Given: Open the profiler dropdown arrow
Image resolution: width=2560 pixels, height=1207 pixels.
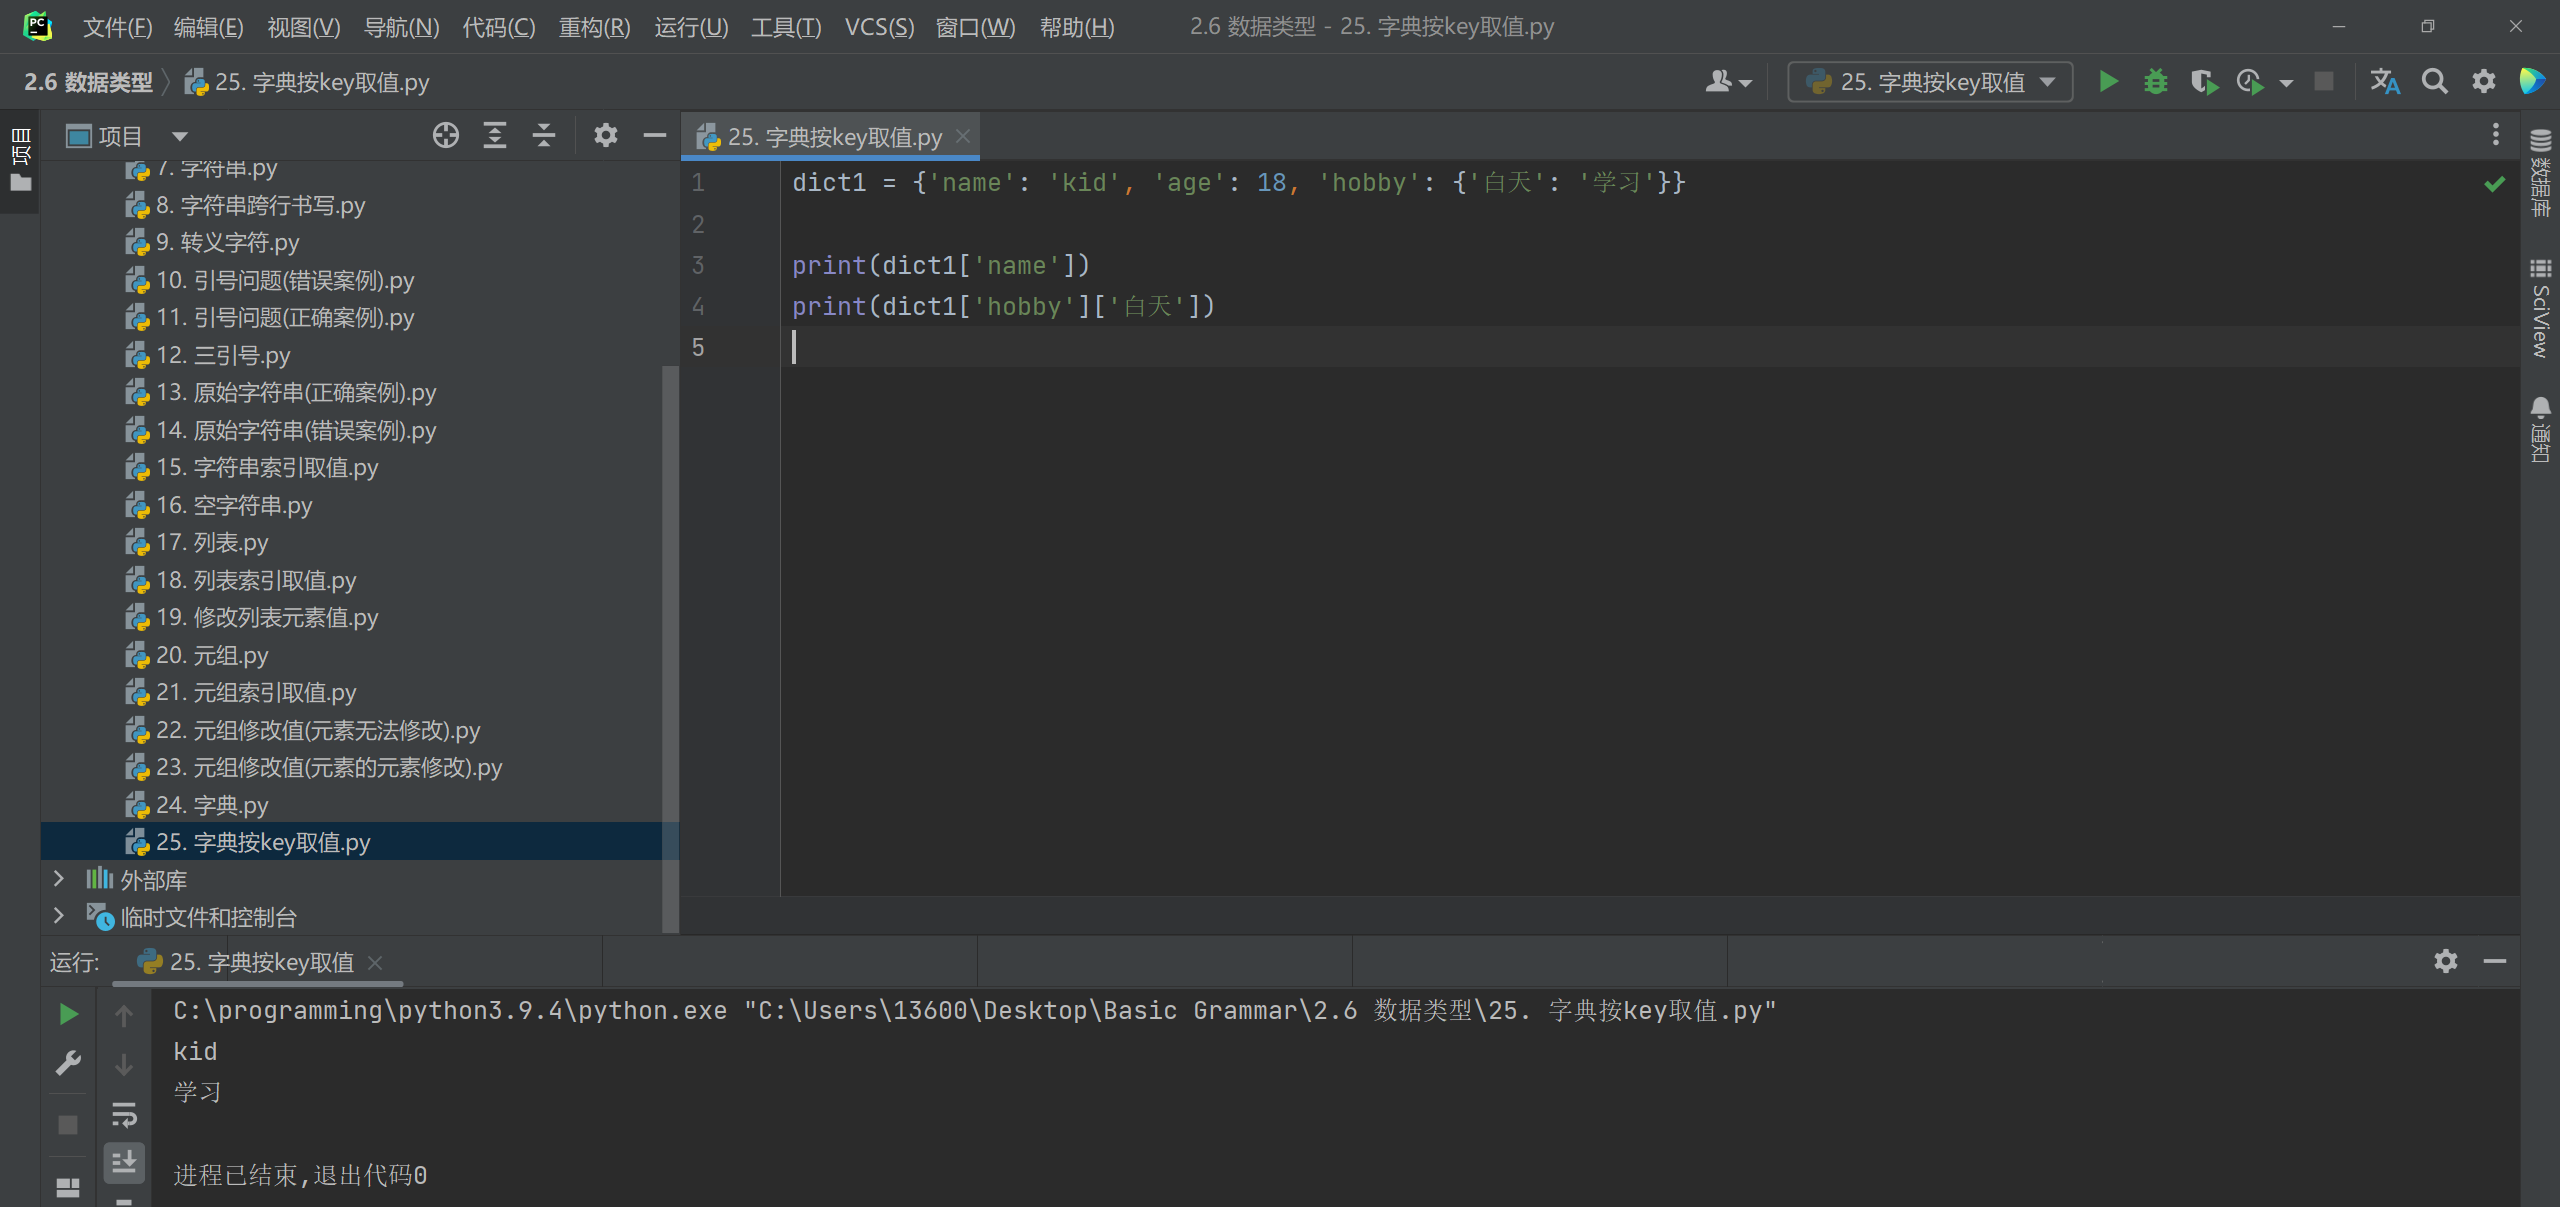Looking at the screenshot, I should pyautogui.click(x=2286, y=83).
